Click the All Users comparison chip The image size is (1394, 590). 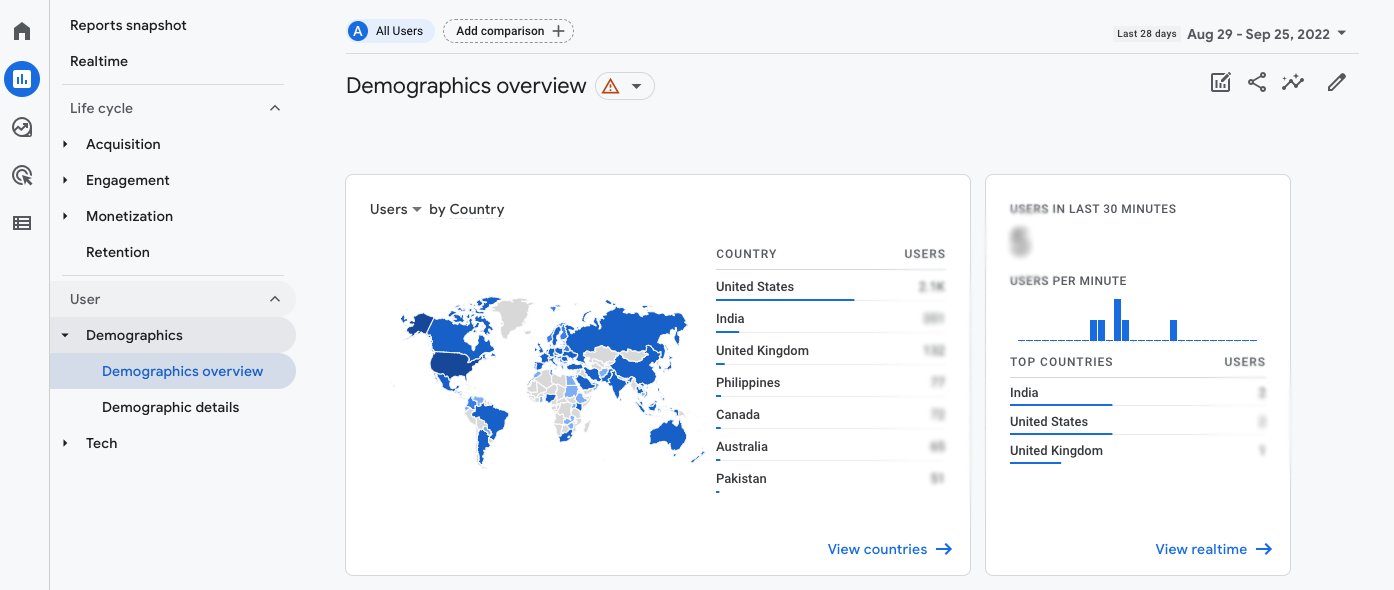(x=389, y=30)
